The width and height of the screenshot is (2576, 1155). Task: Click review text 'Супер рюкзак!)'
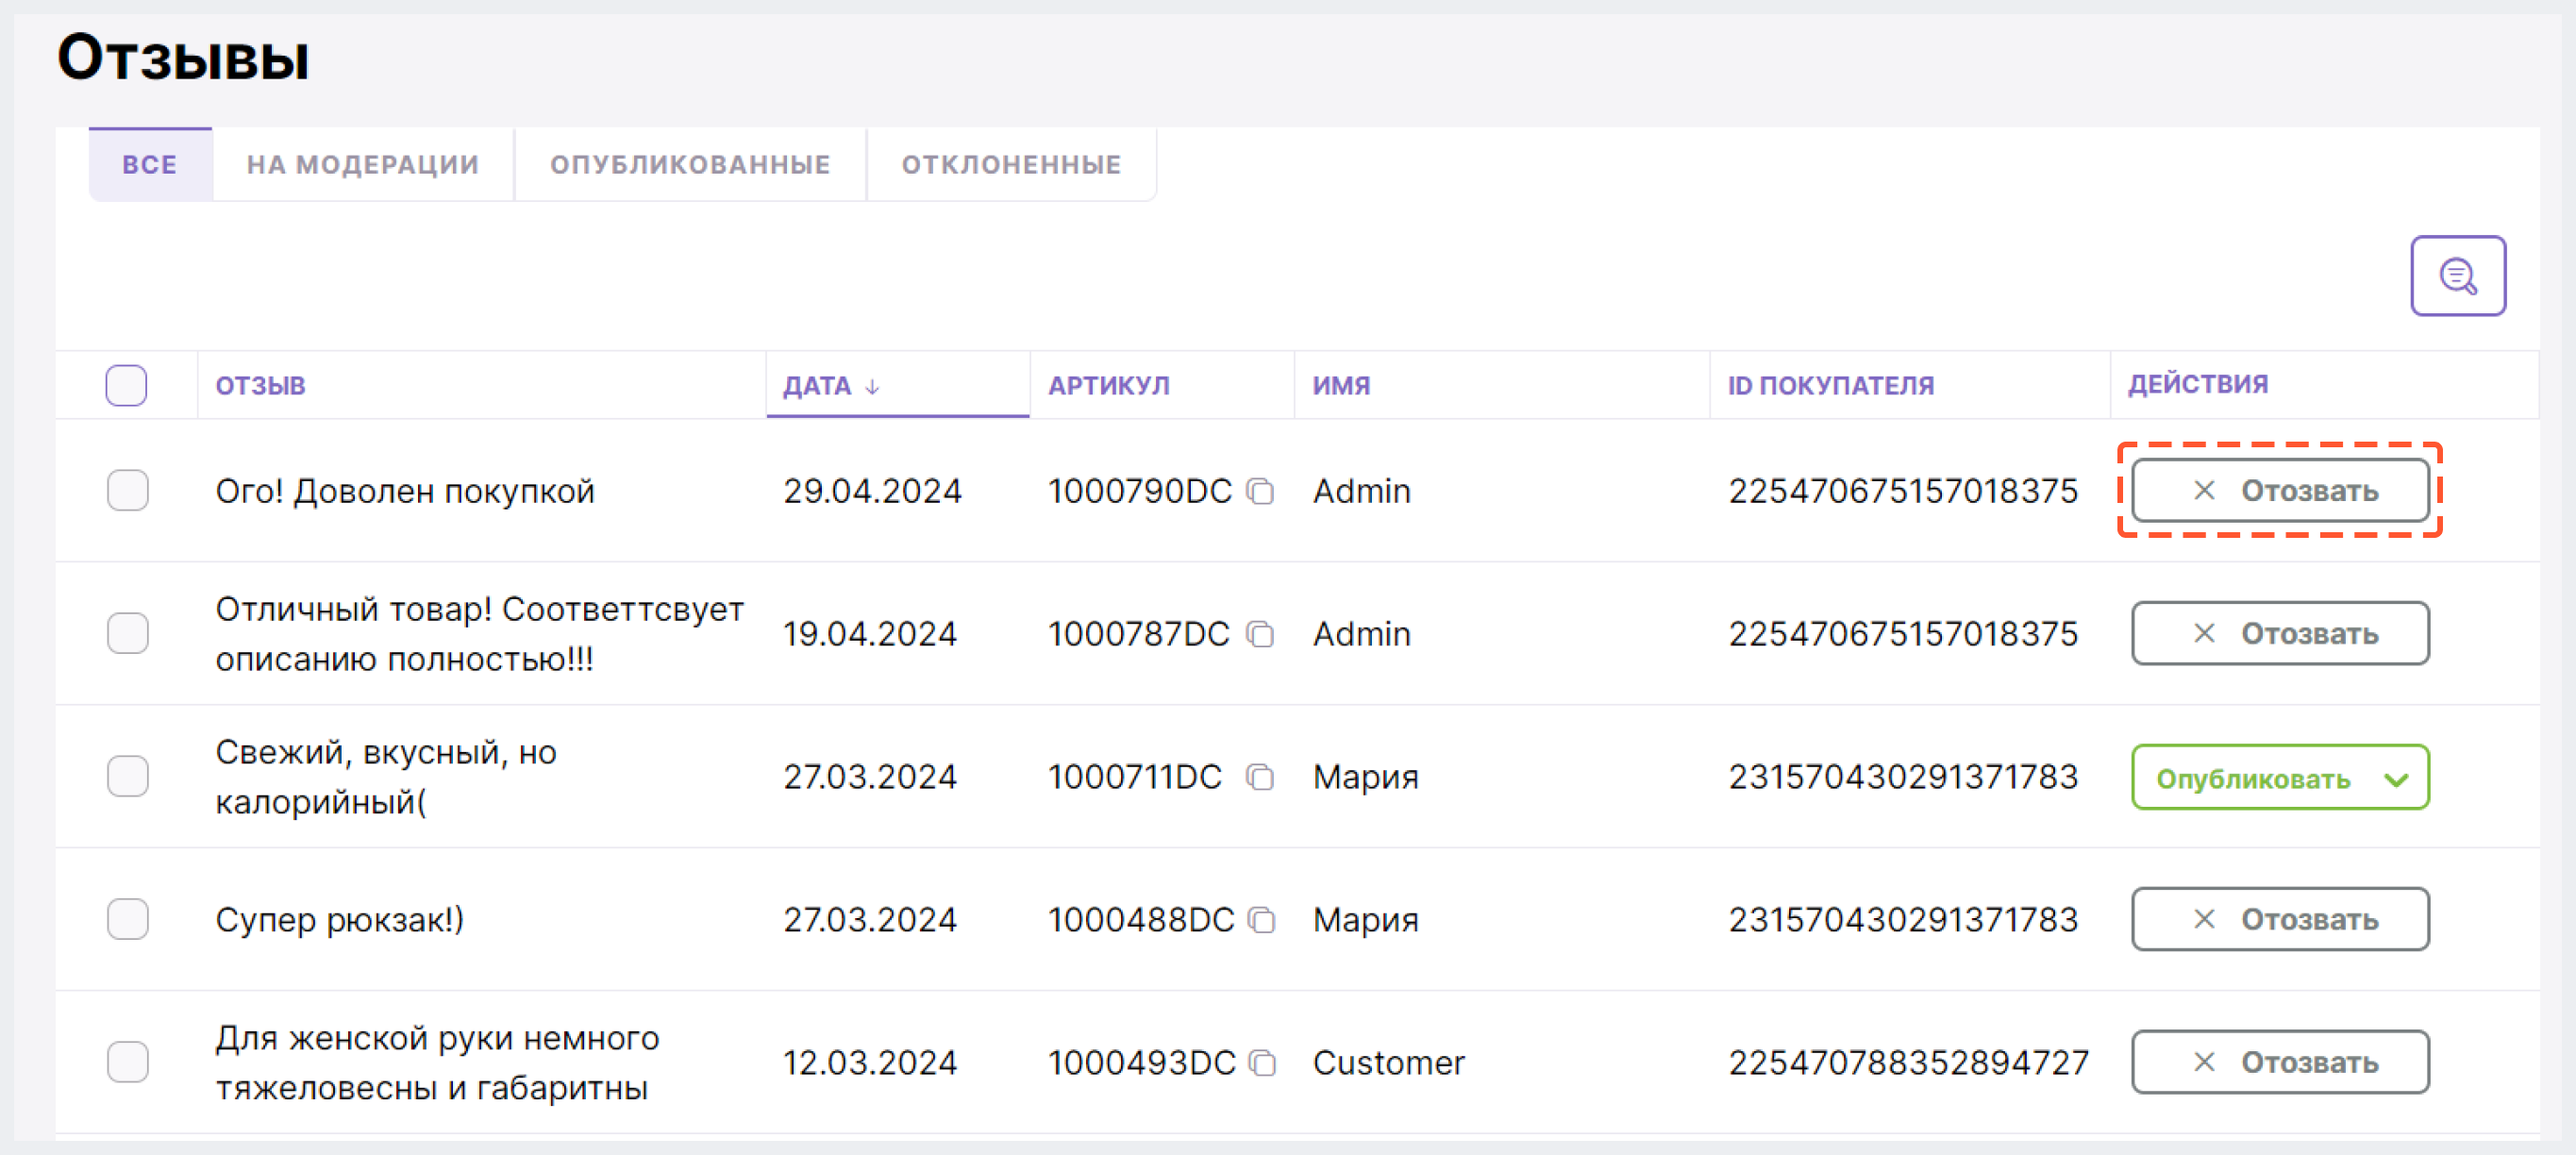(x=340, y=920)
